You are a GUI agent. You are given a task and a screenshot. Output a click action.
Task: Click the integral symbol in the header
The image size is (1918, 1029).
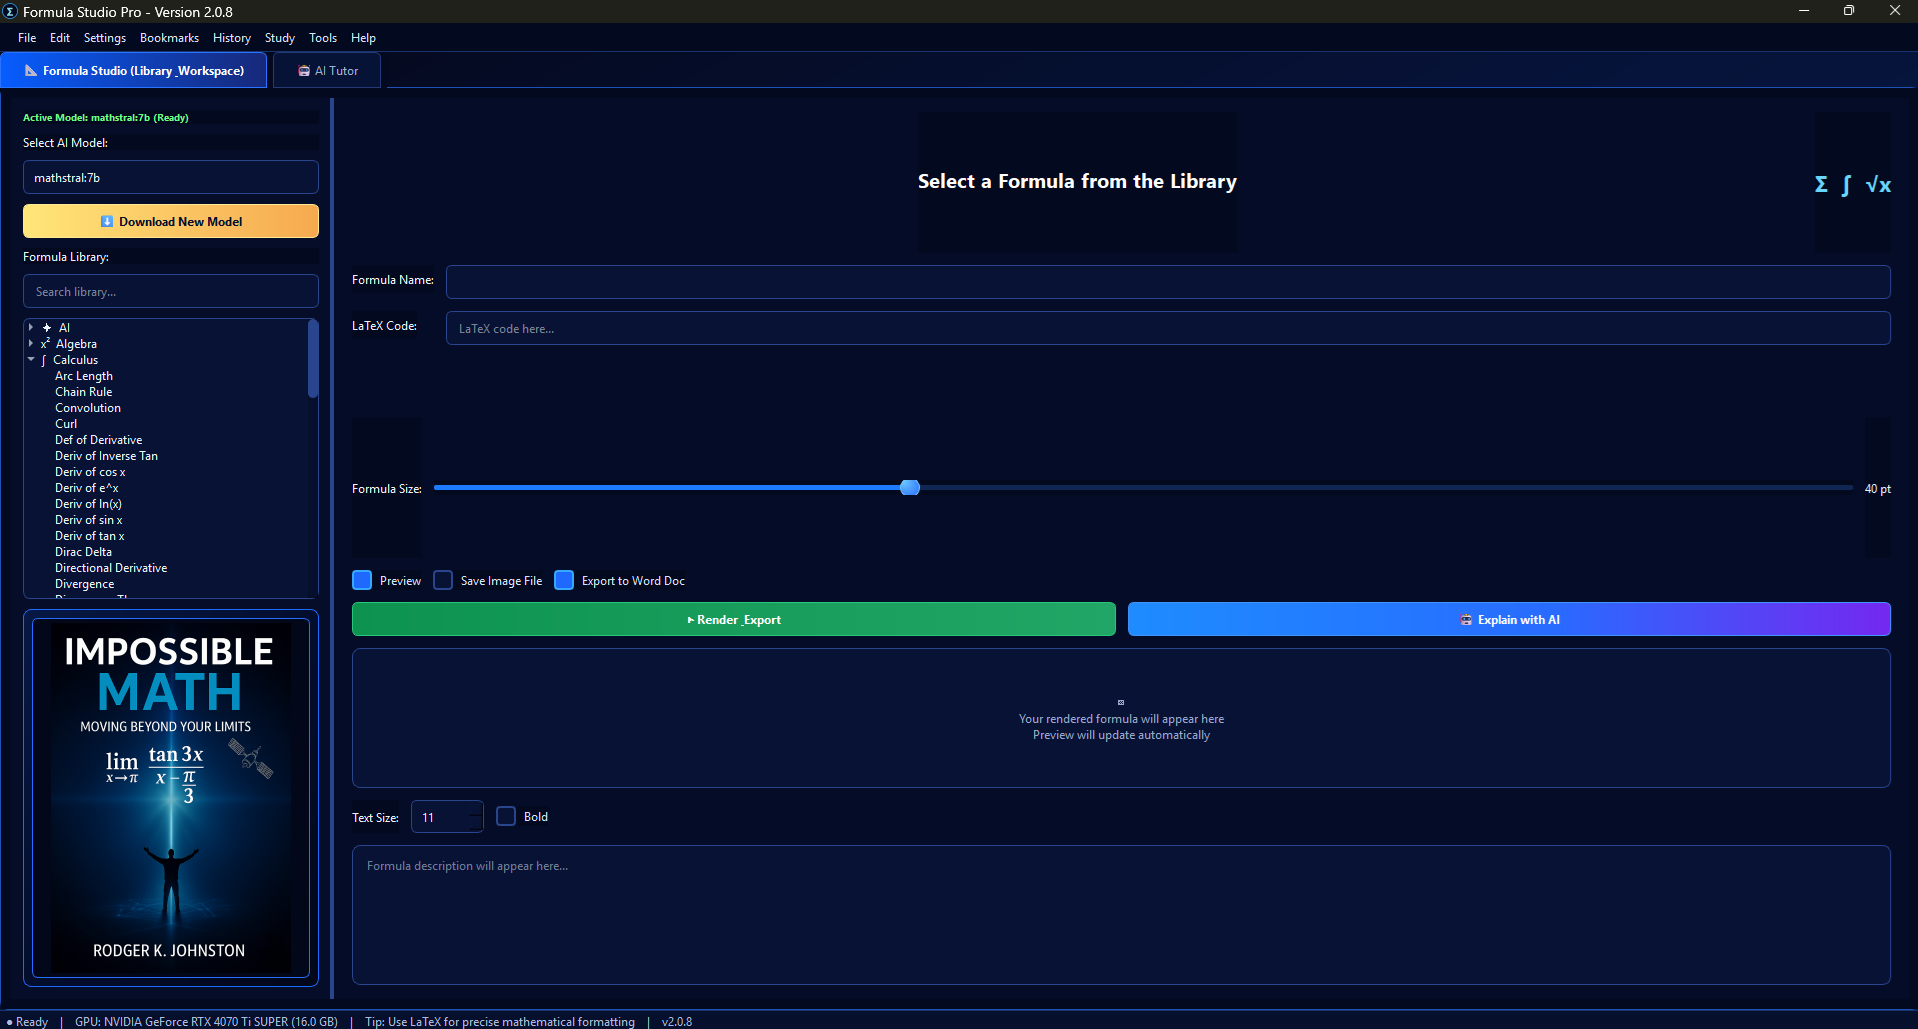point(1846,185)
